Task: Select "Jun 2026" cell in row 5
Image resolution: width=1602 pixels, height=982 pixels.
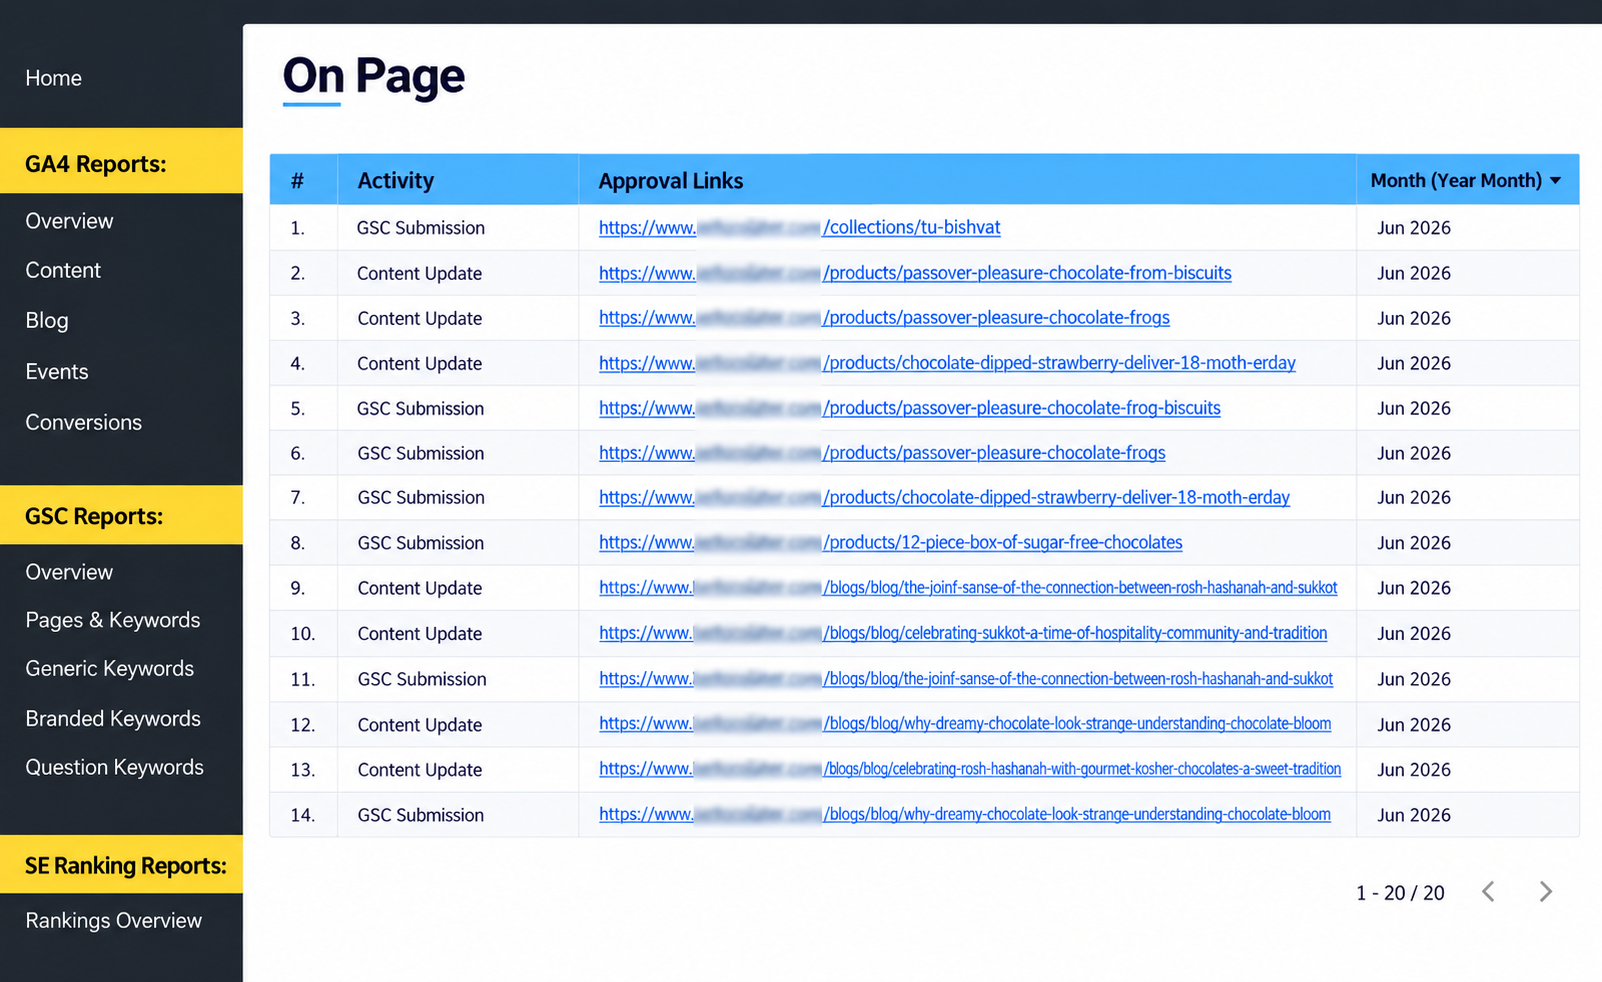Action: [1414, 408]
